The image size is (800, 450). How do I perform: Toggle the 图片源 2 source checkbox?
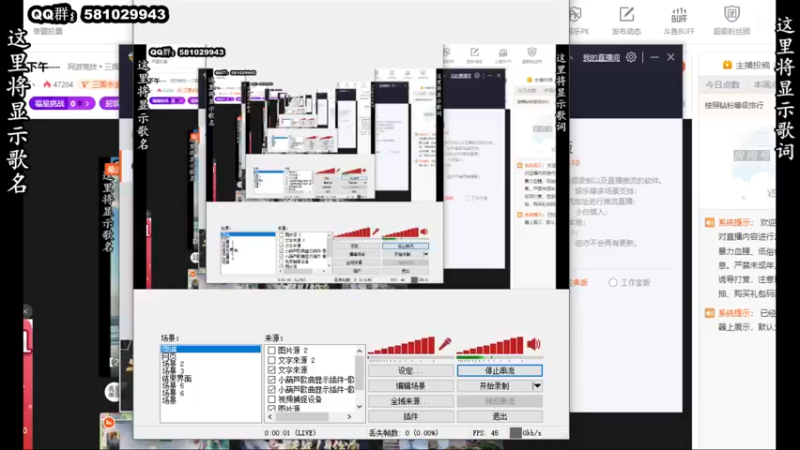[x=271, y=351]
